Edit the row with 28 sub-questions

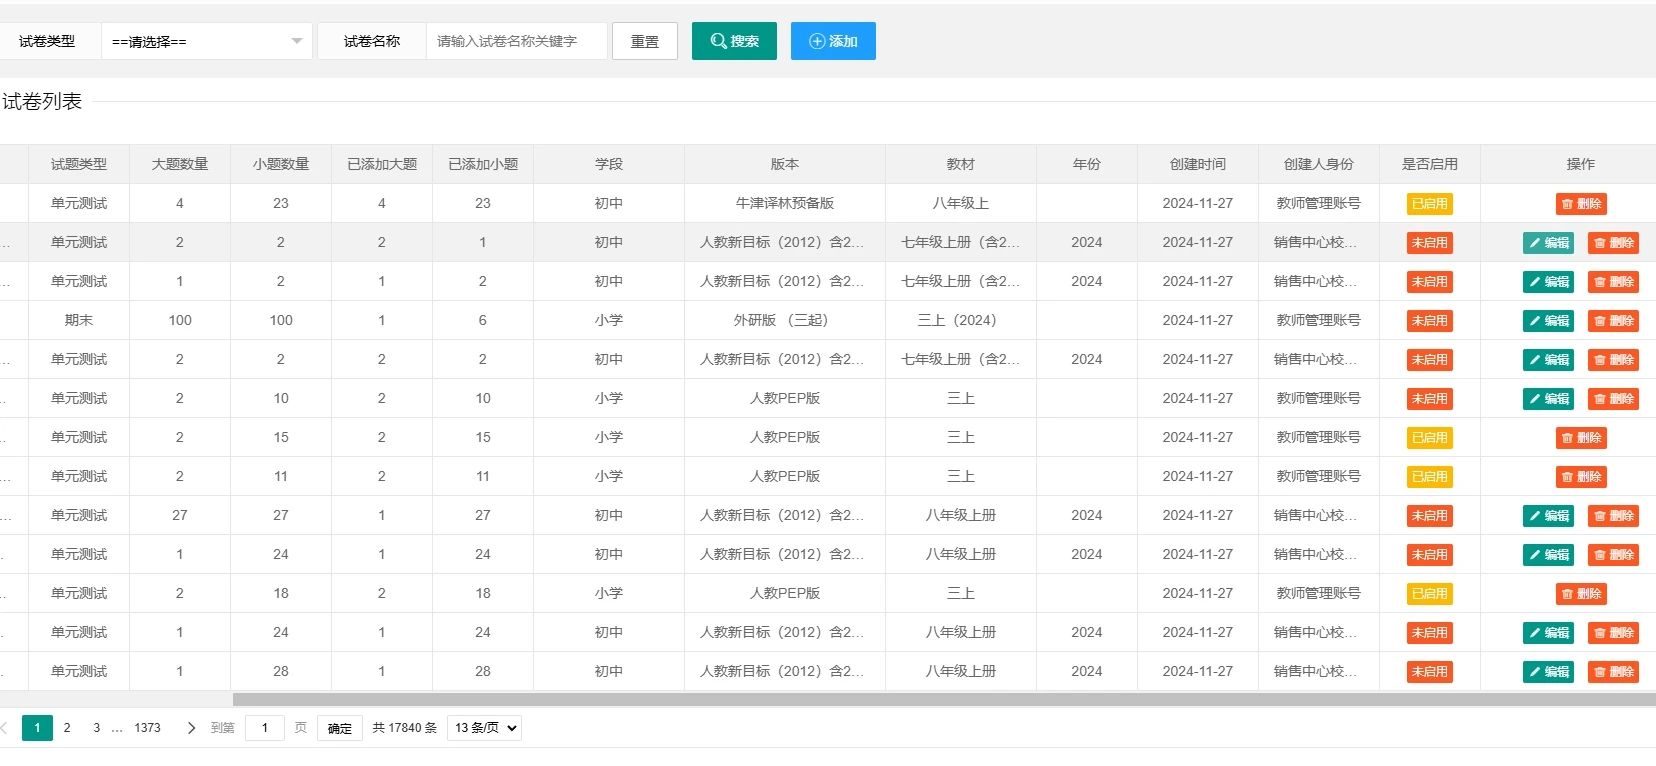point(1548,672)
